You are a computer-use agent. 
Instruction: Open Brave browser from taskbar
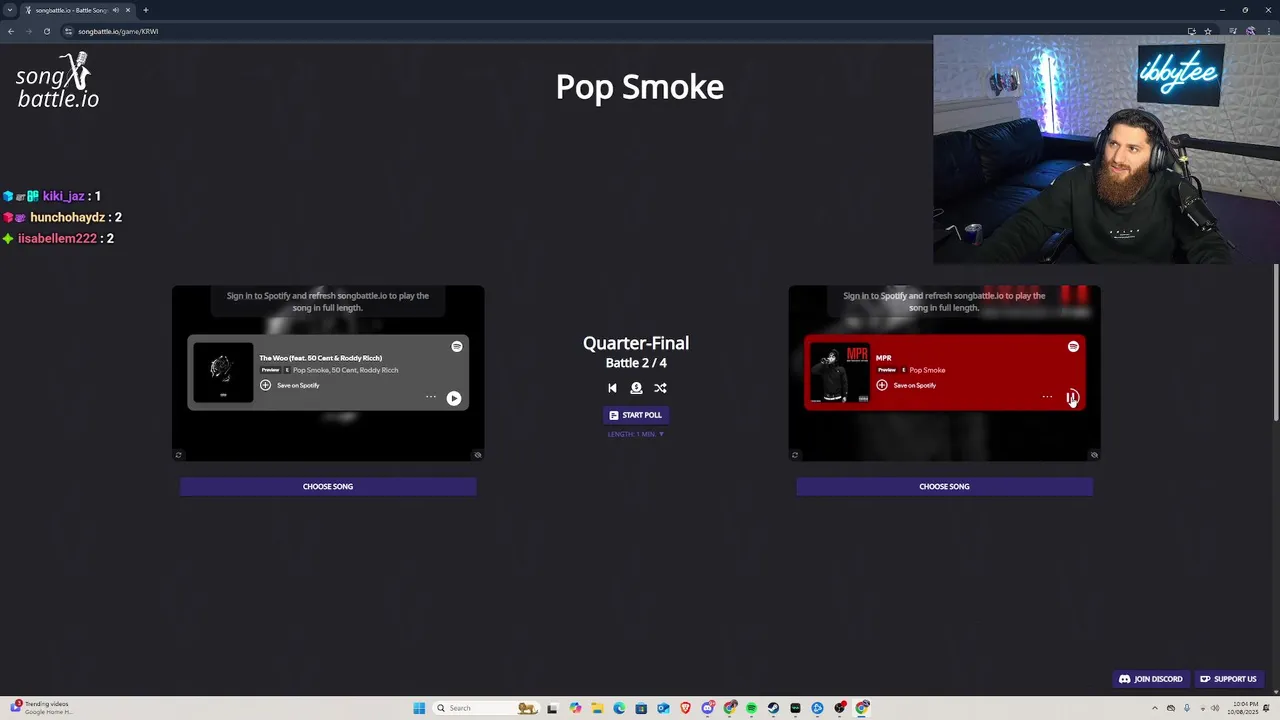click(x=685, y=708)
